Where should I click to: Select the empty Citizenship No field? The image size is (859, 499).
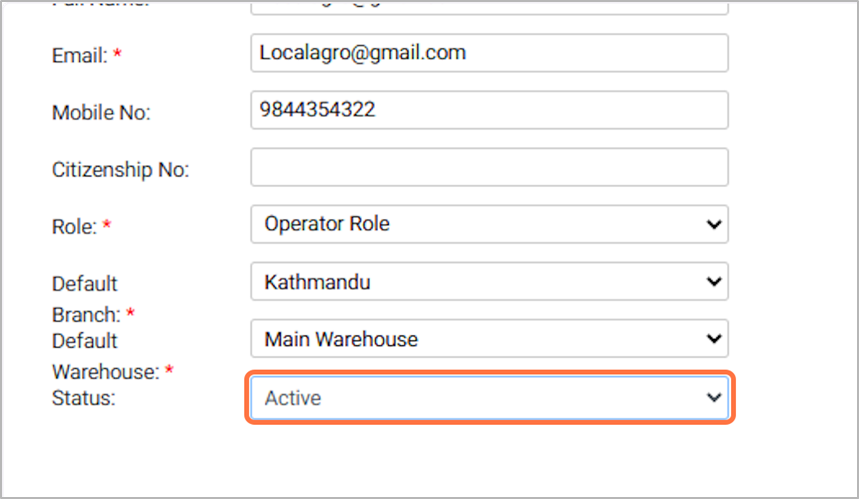[488, 167]
